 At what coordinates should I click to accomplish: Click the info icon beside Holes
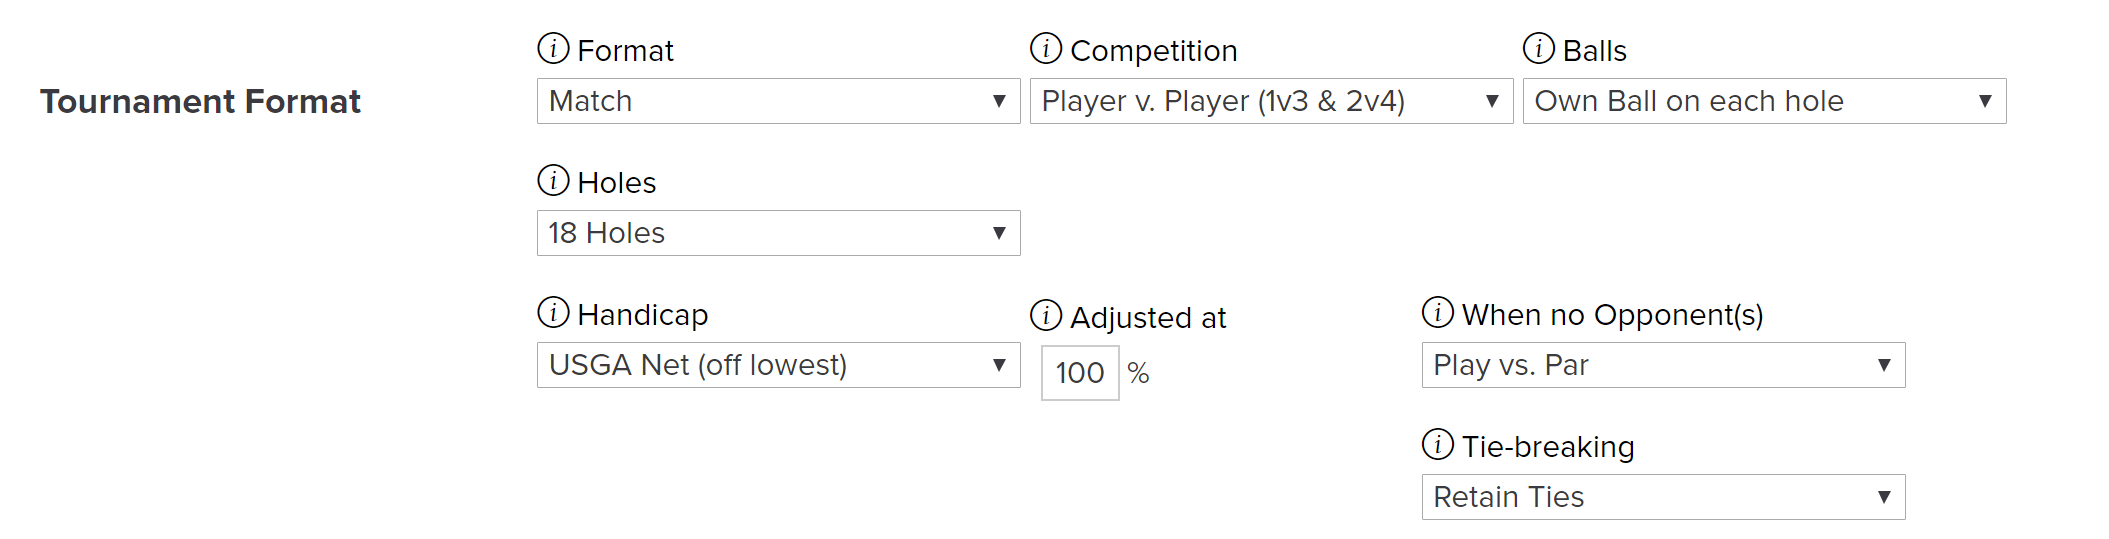point(553,180)
